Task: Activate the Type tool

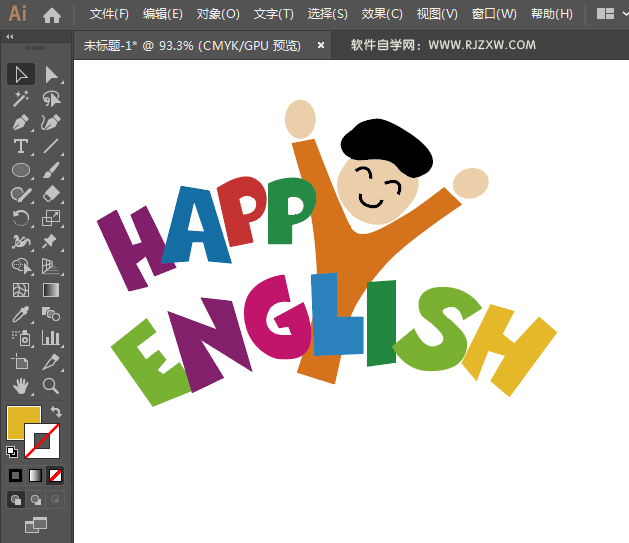Action: pos(20,147)
